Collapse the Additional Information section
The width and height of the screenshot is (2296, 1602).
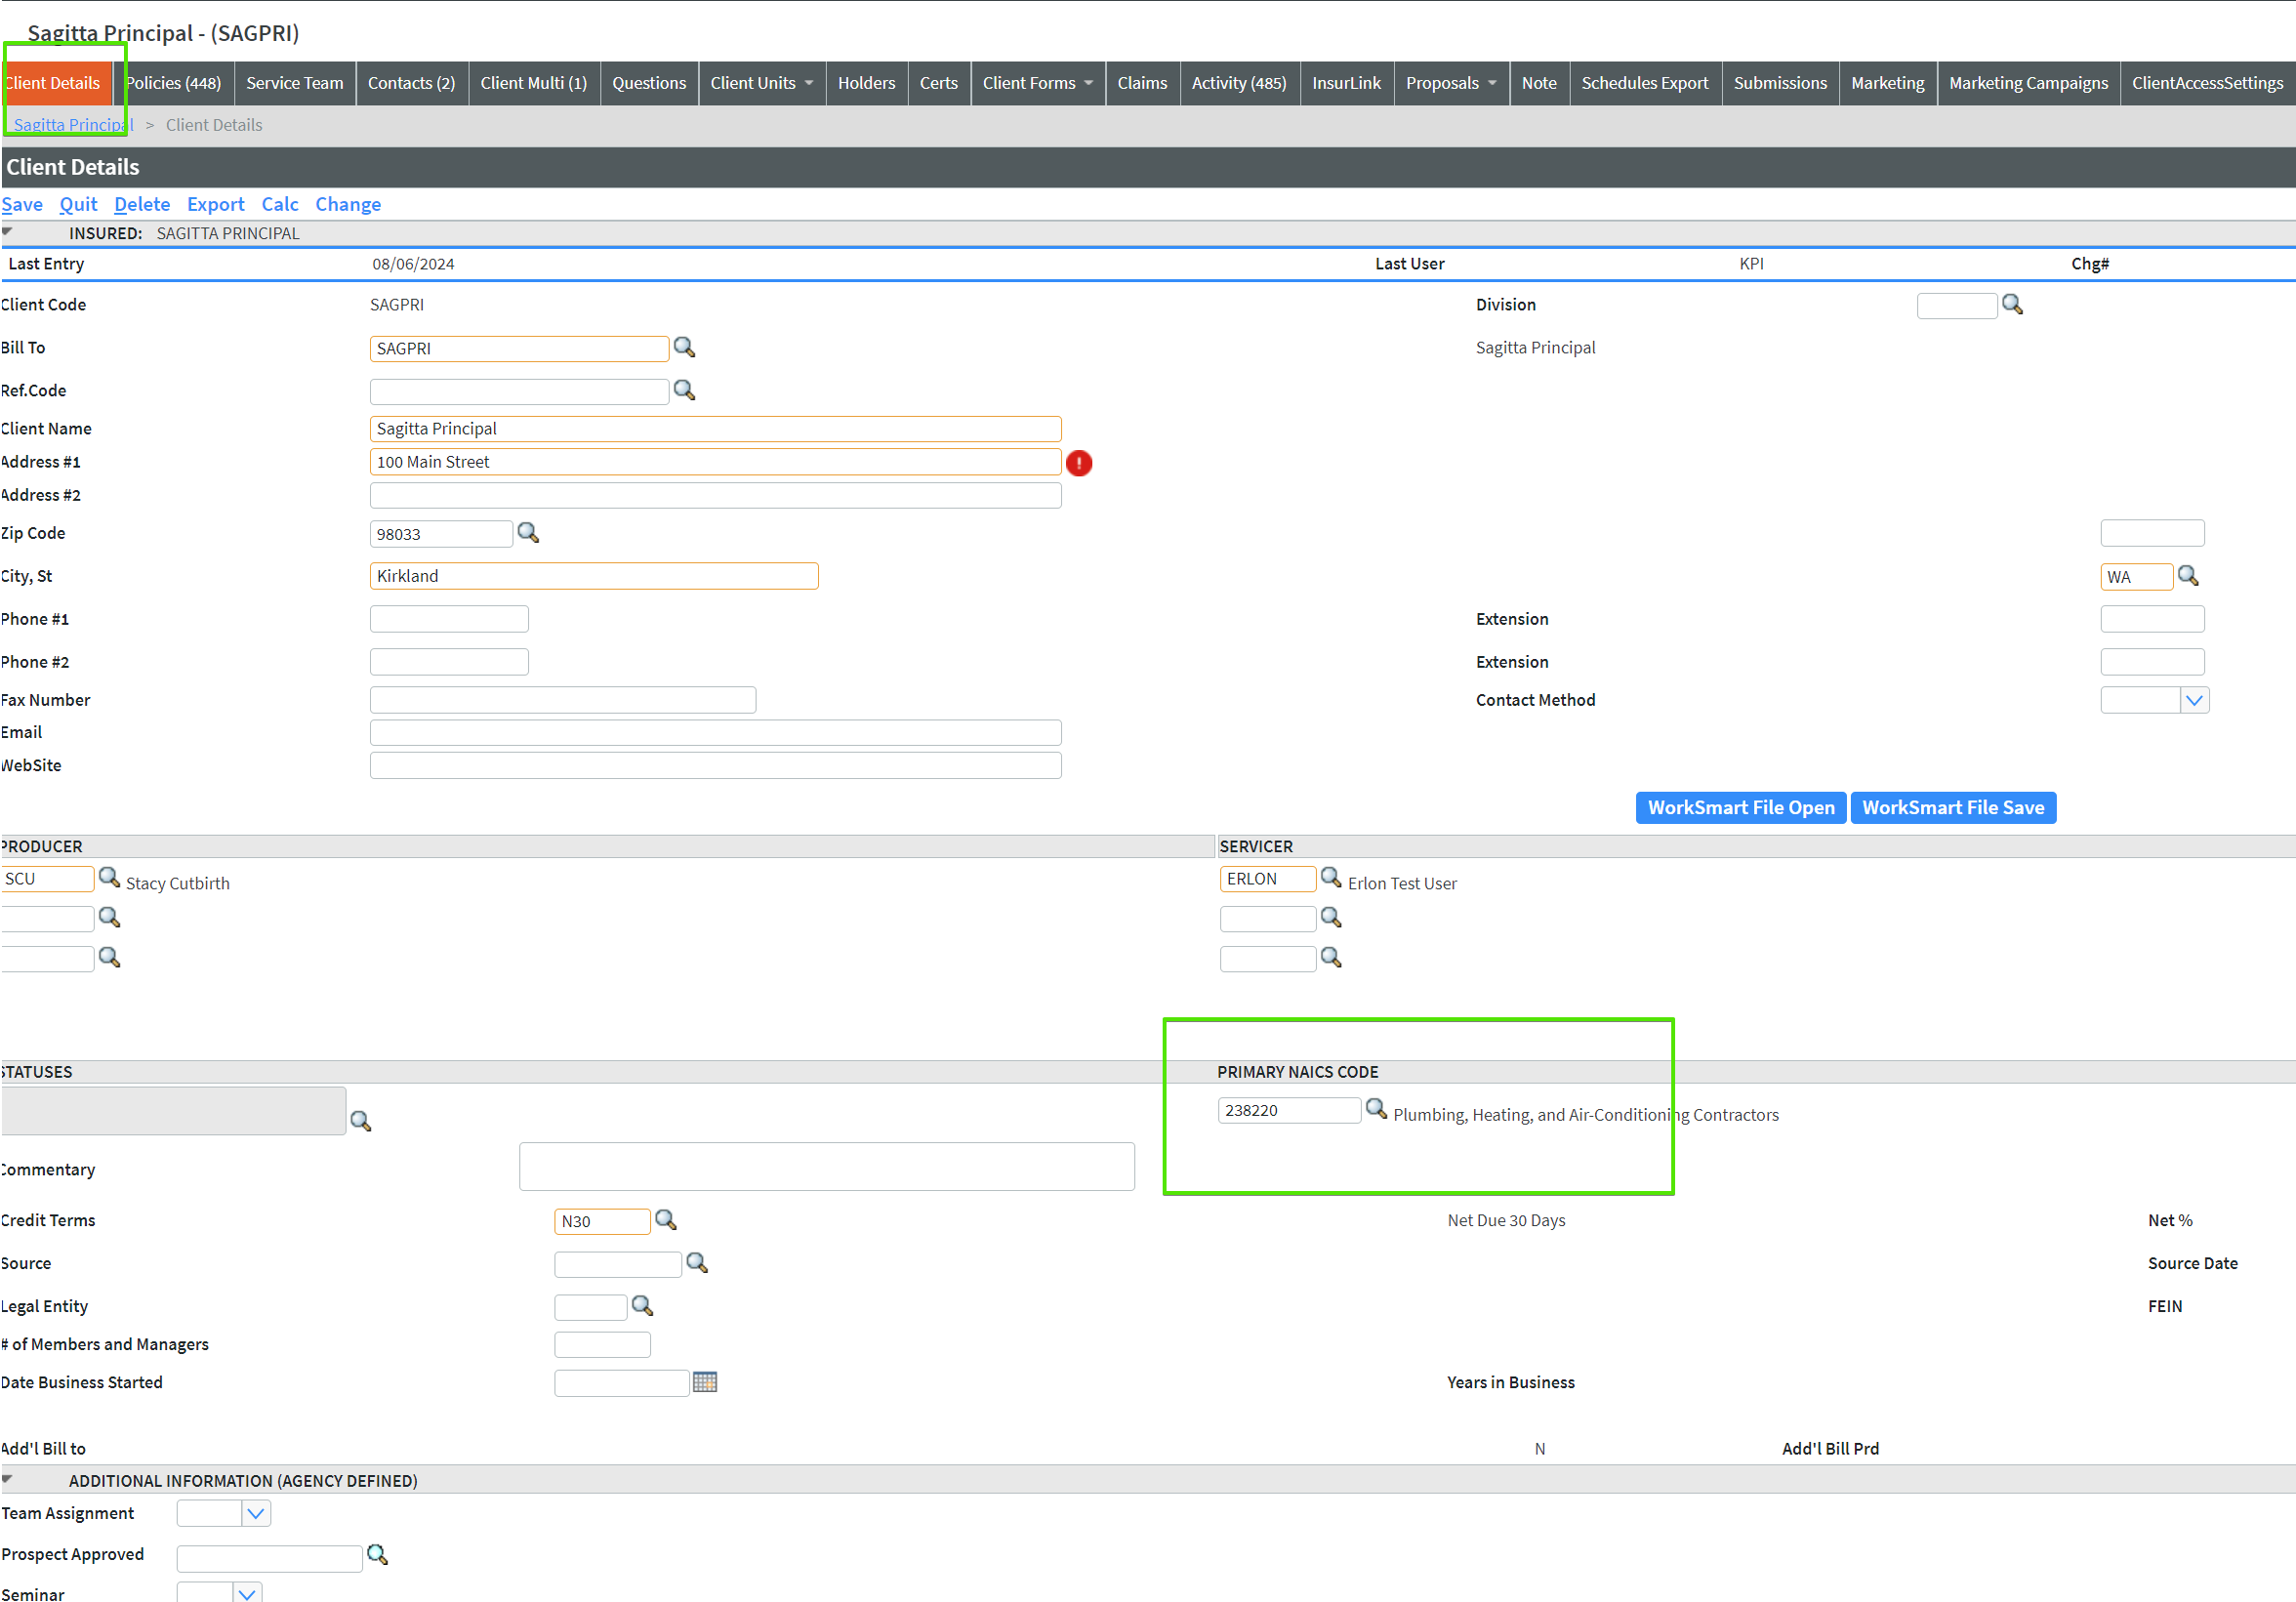8,1480
